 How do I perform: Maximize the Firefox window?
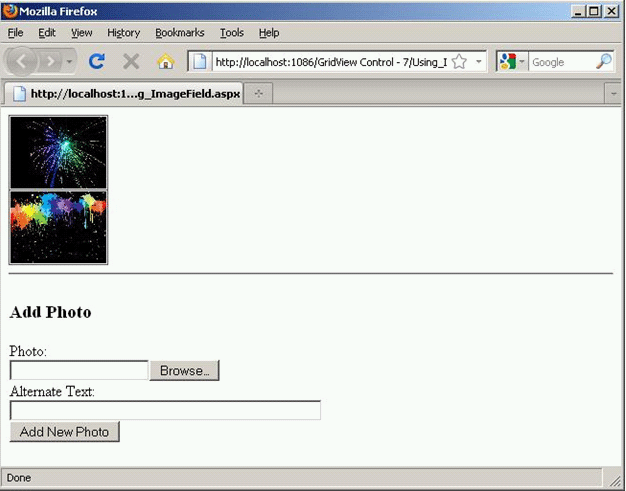(x=594, y=11)
